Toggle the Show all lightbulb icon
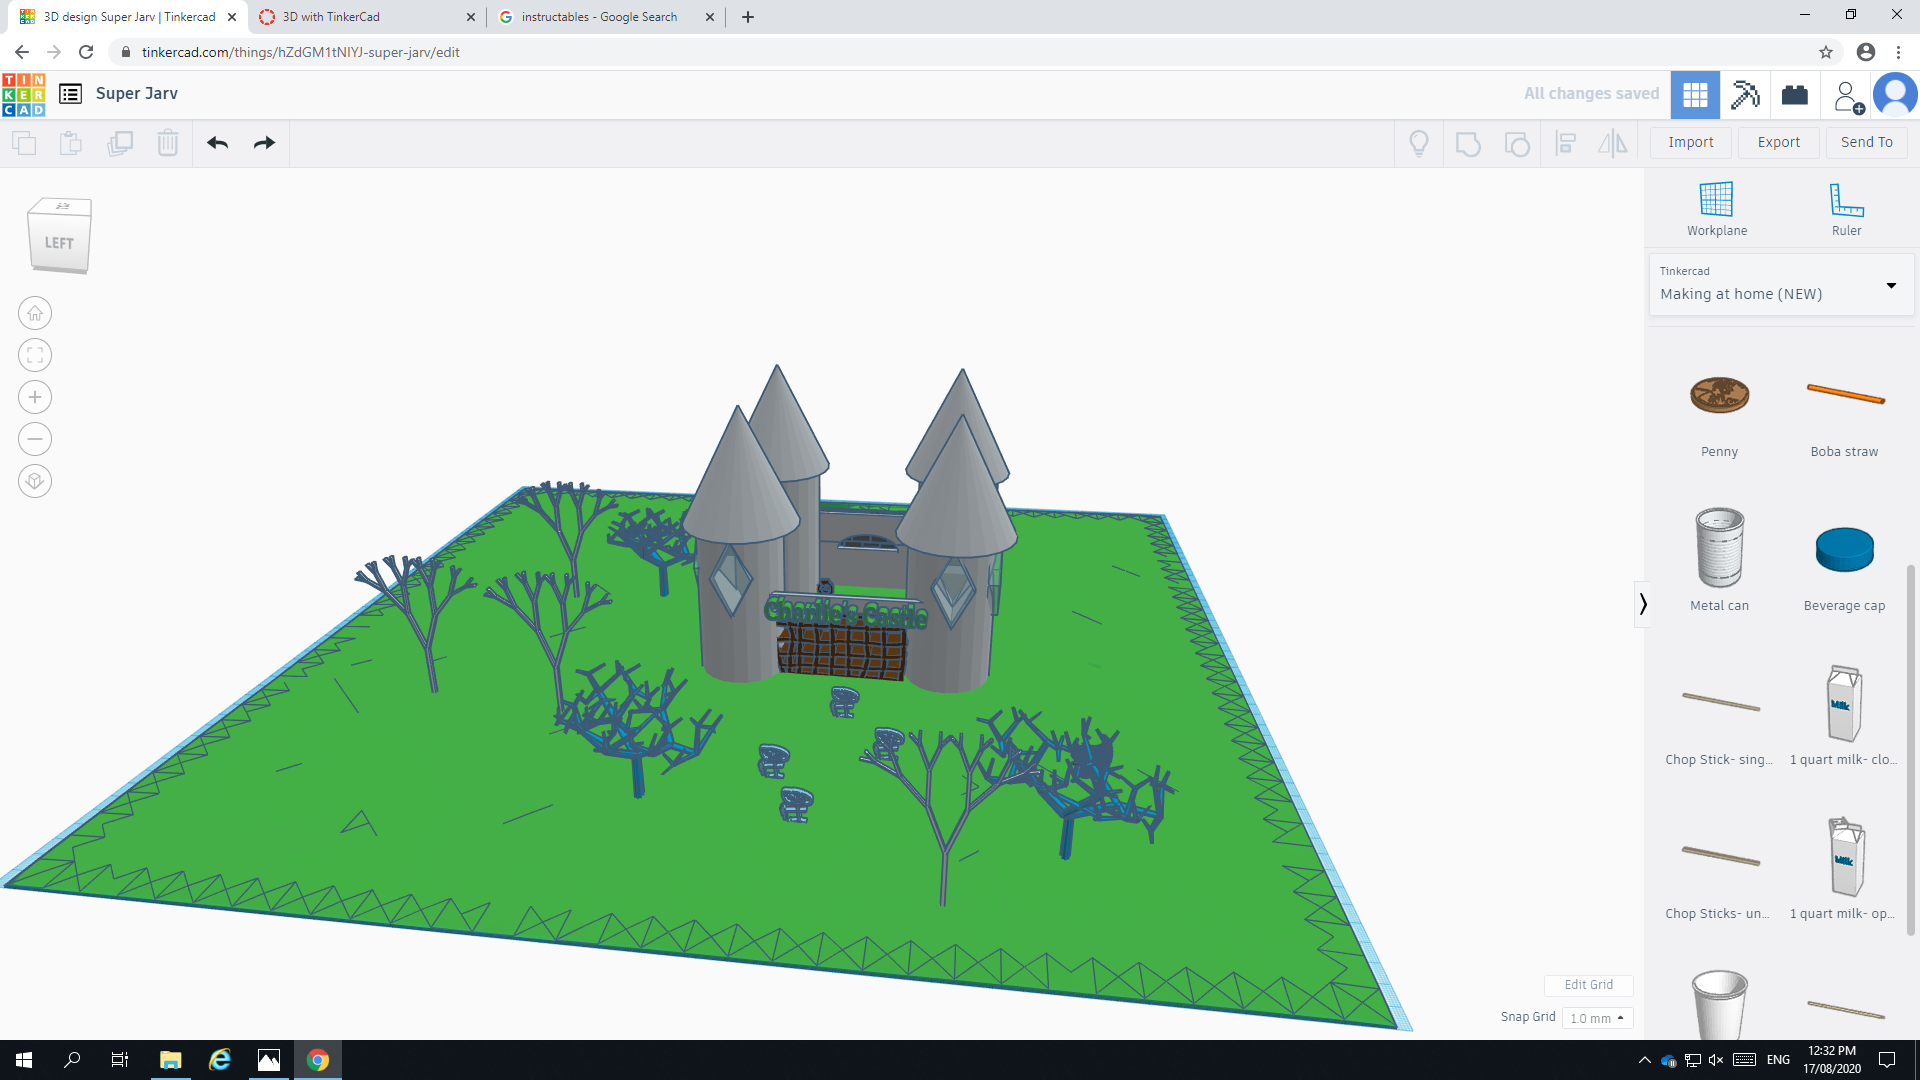This screenshot has width=1920, height=1080. (x=1418, y=144)
